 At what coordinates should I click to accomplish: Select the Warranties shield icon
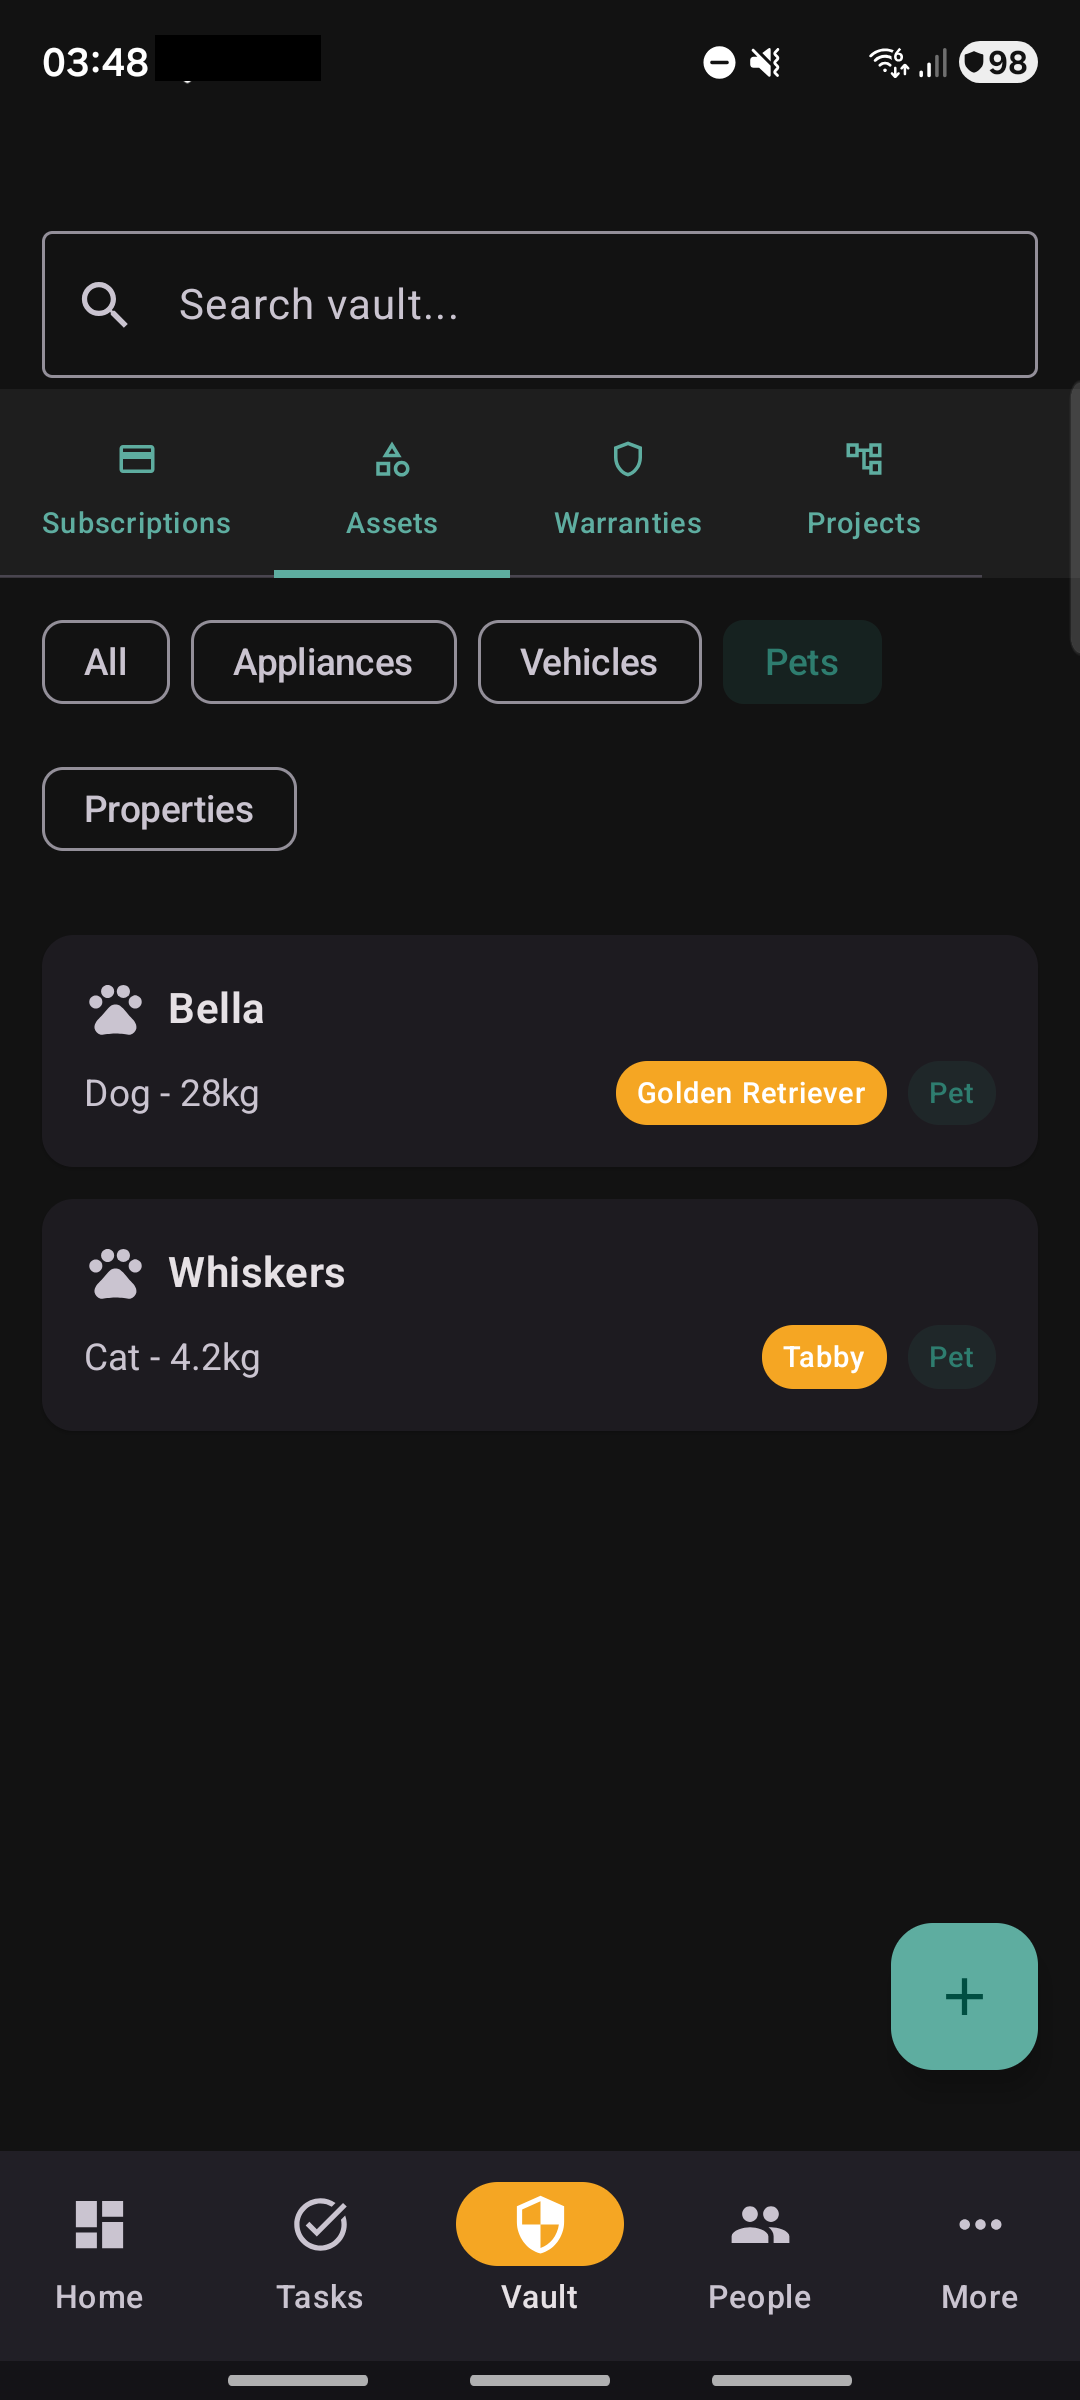point(628,459)
